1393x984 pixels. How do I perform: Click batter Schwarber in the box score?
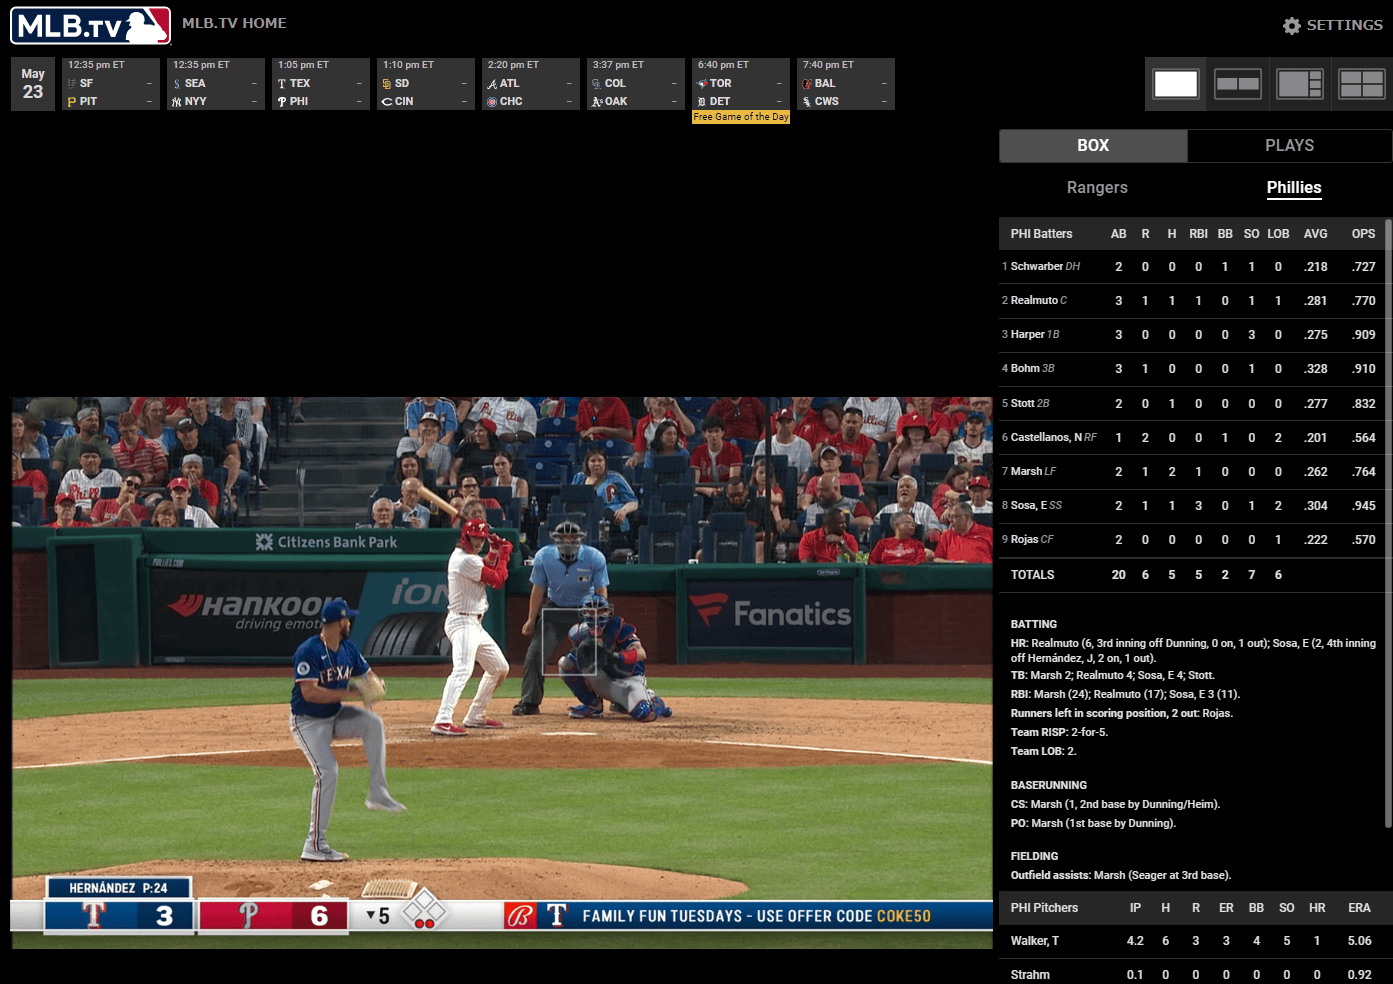[1037, 267]
